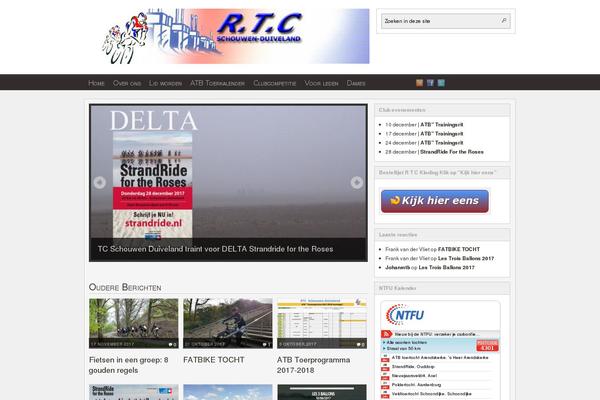Viewport: 600px width, 400px height.
Task: Open the Les 3 Ballons dark thumbnail at bottom
Action: pos(322,392)
